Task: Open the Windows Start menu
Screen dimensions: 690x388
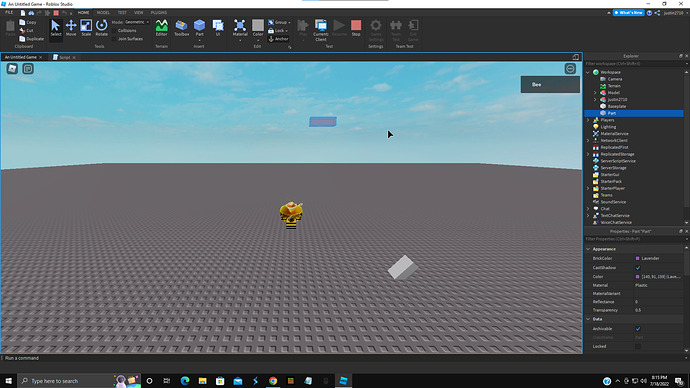Action: pos(8,381)
